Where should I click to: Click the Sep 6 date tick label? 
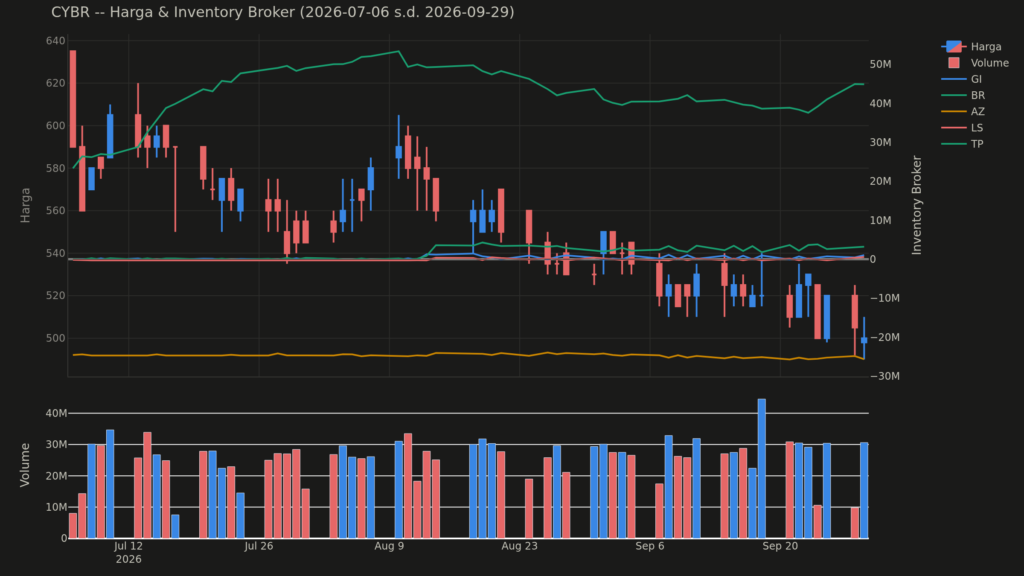click(650, 546)
